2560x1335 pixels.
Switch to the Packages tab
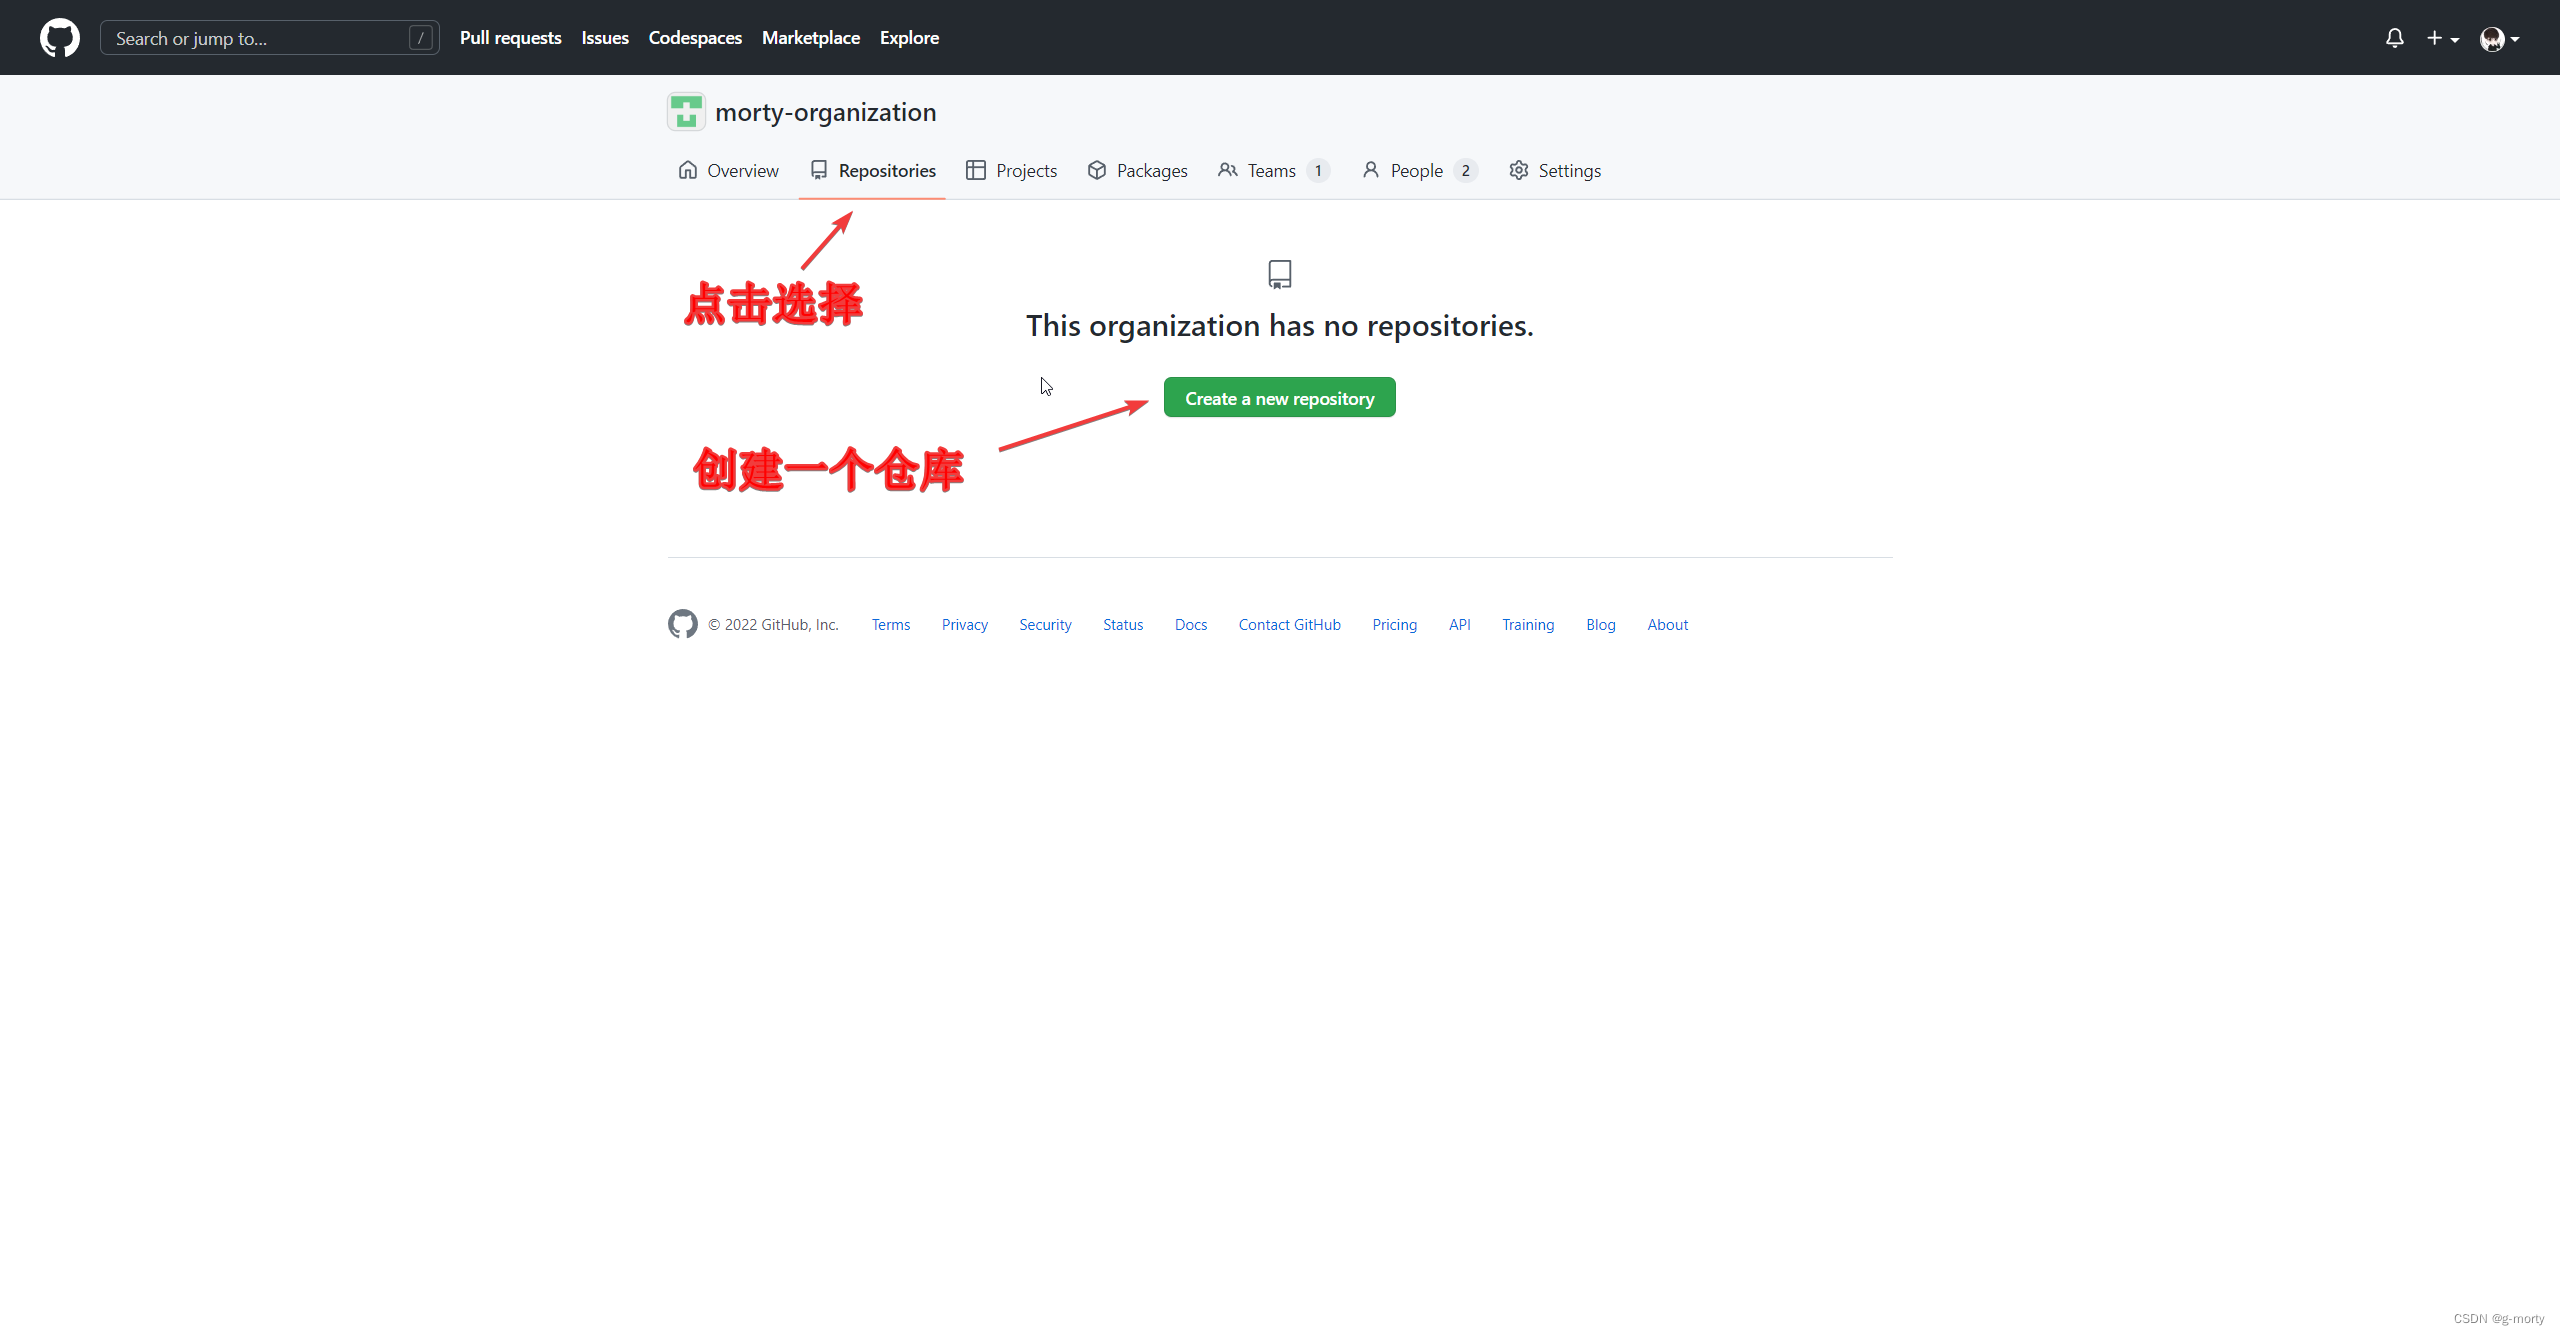tap(1137, 171)
